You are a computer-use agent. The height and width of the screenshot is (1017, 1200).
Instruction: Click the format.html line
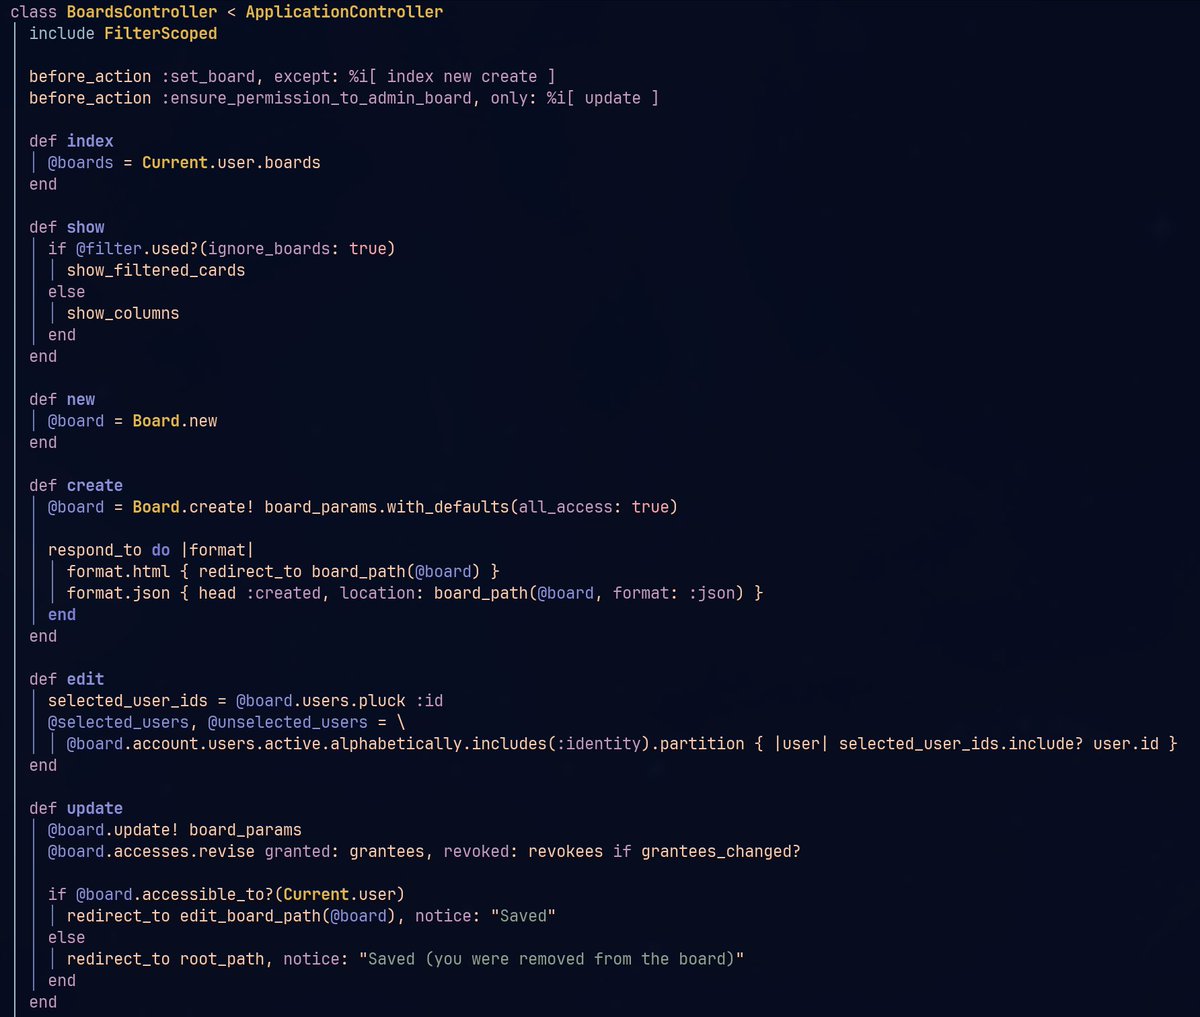[283, 571]
